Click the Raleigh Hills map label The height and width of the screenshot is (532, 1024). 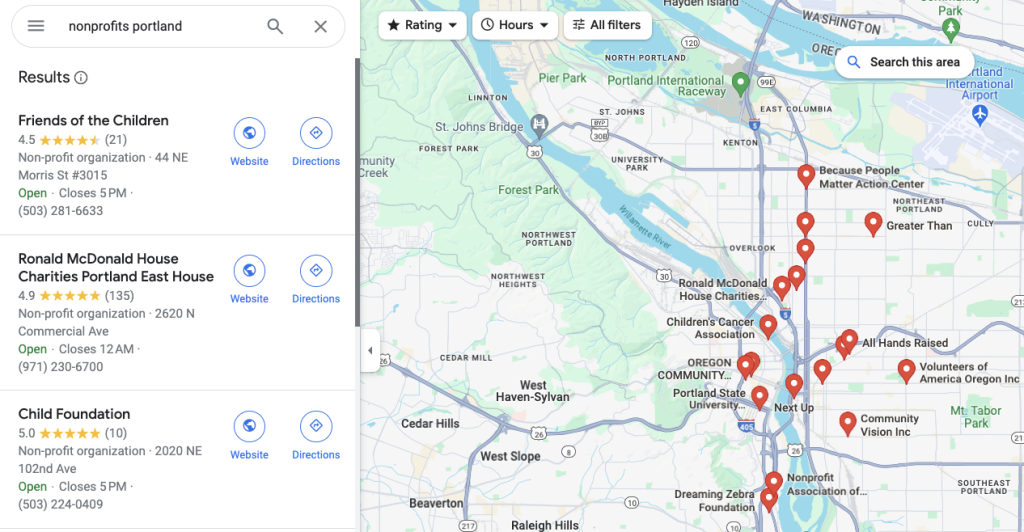click(545, 525)
